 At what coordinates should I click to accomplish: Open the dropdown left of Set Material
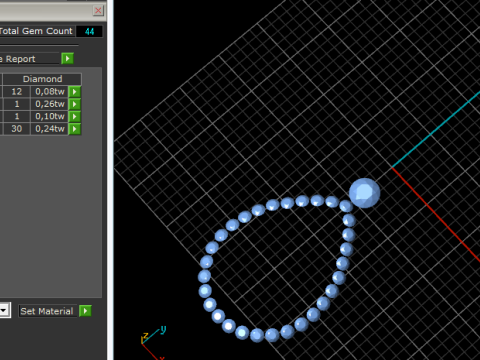tap(4, 310)
